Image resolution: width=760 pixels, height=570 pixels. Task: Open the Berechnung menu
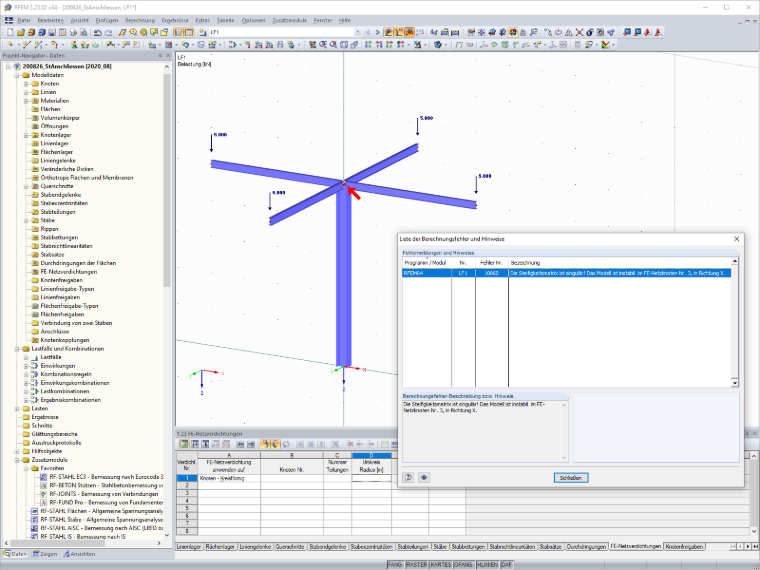coord(140,20)
